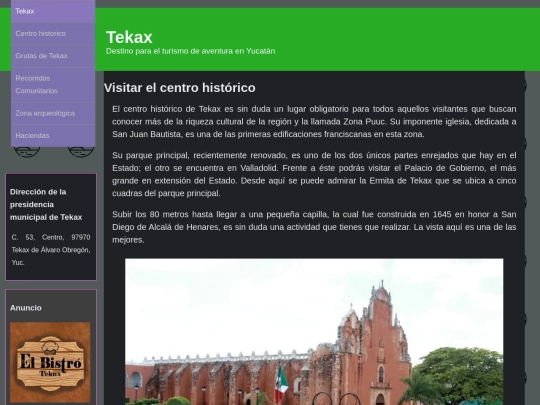Image resolution: width=540 pixels, height=405 pixels.
Task: Click the Anuncio heading
Action: [26, 308]
